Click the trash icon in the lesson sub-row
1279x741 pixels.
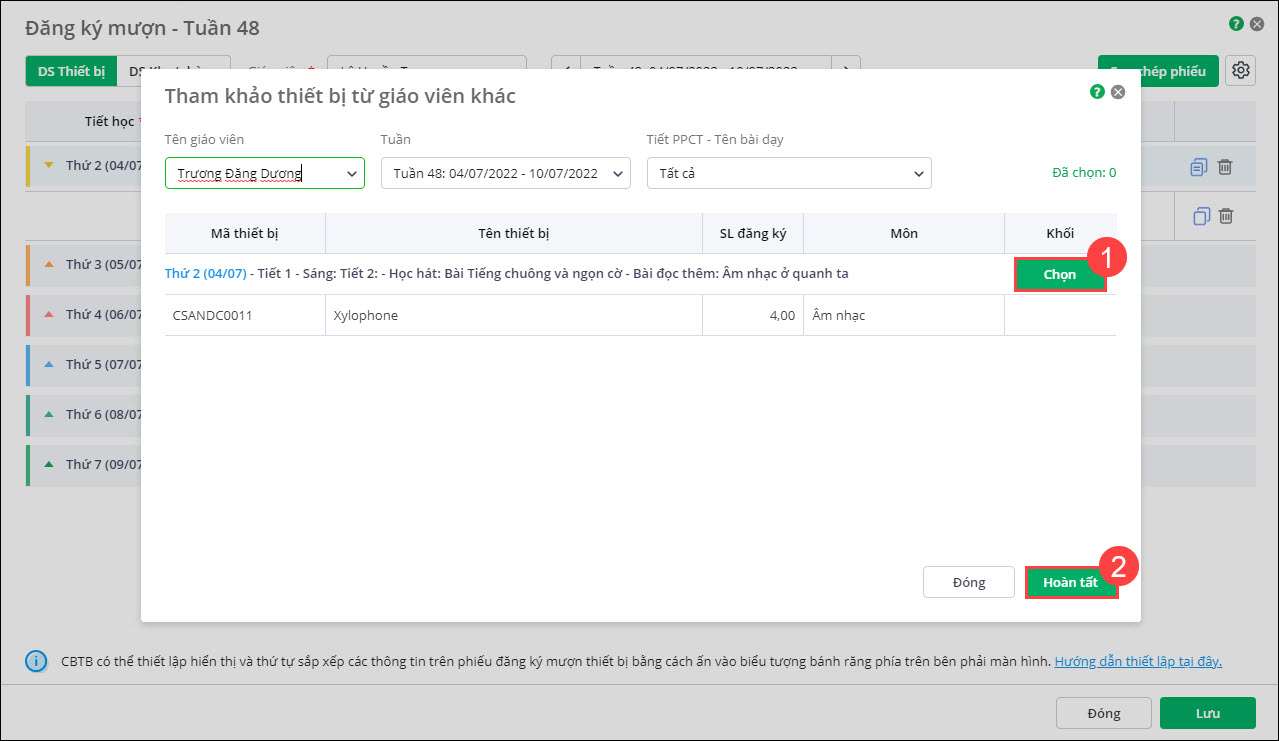tap(1226, 215)
